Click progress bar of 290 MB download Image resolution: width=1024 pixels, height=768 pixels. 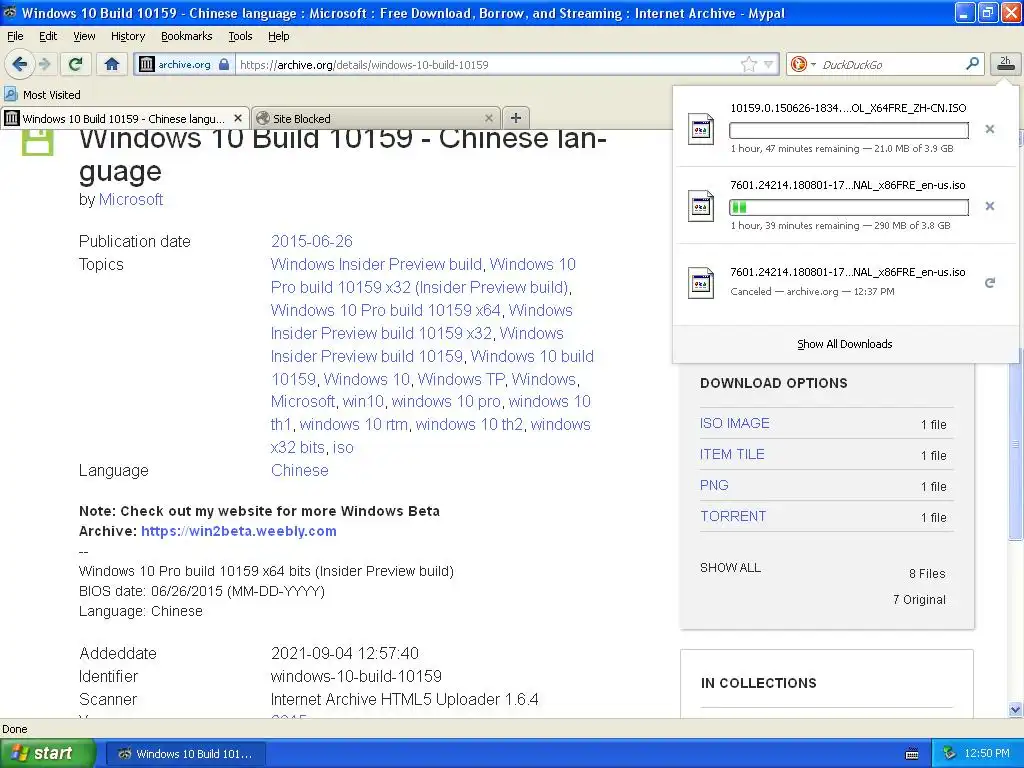tap(848, 208)
